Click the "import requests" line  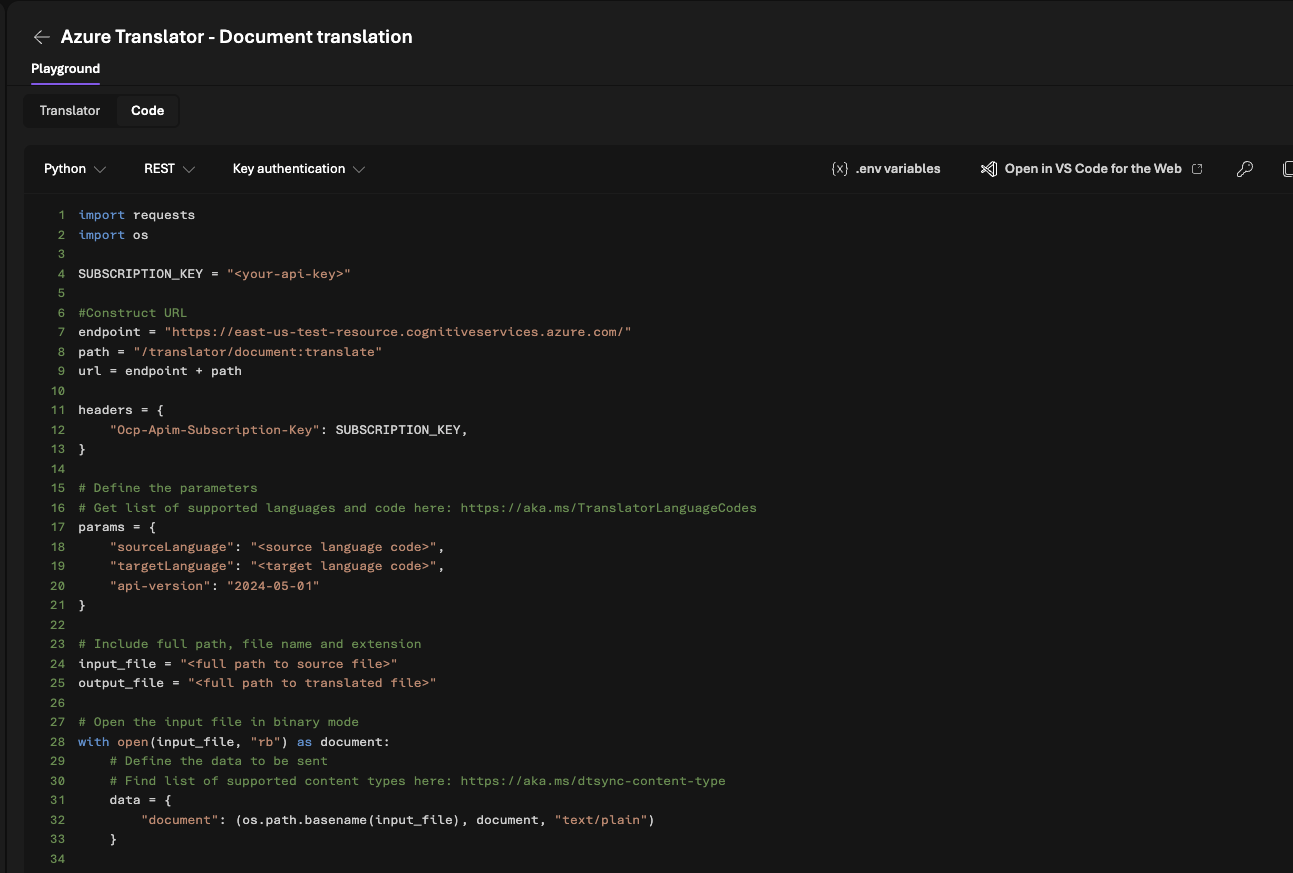coord(137,215)
